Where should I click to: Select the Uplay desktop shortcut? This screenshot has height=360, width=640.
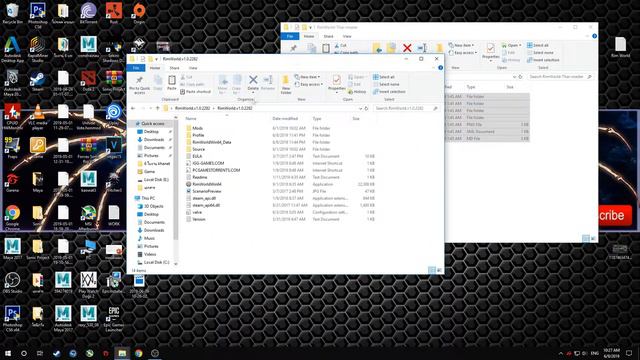[114, 115]
